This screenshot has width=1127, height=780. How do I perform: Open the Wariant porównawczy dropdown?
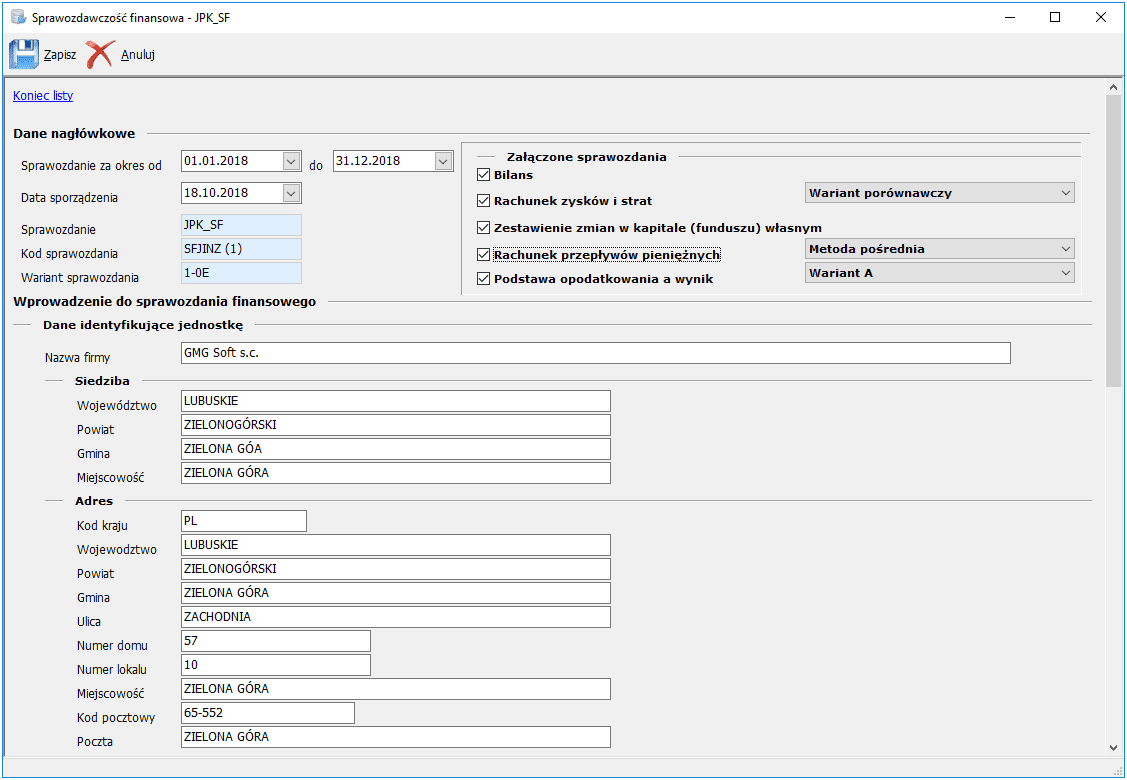(x=939, y=193)
